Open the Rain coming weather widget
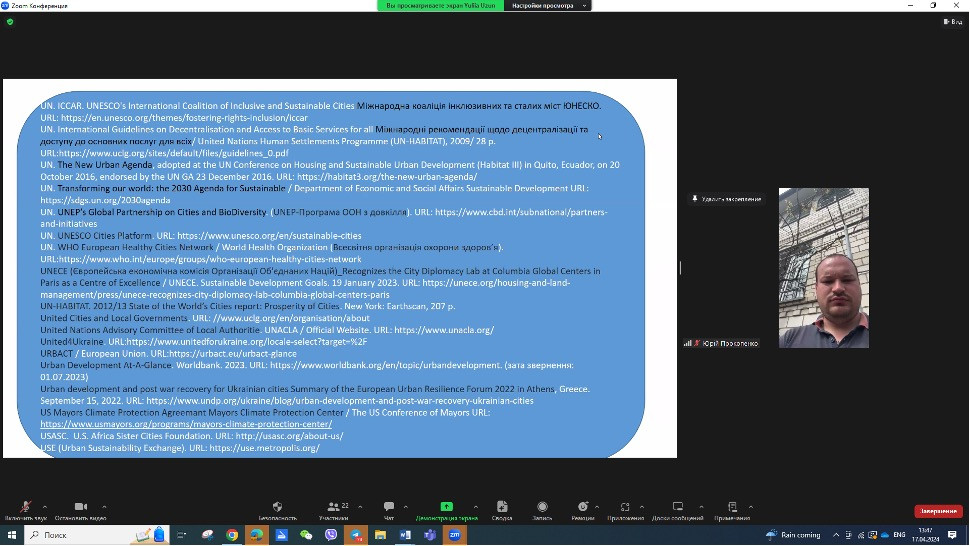This screenshot has height=546, width=970. pos(793,535)
